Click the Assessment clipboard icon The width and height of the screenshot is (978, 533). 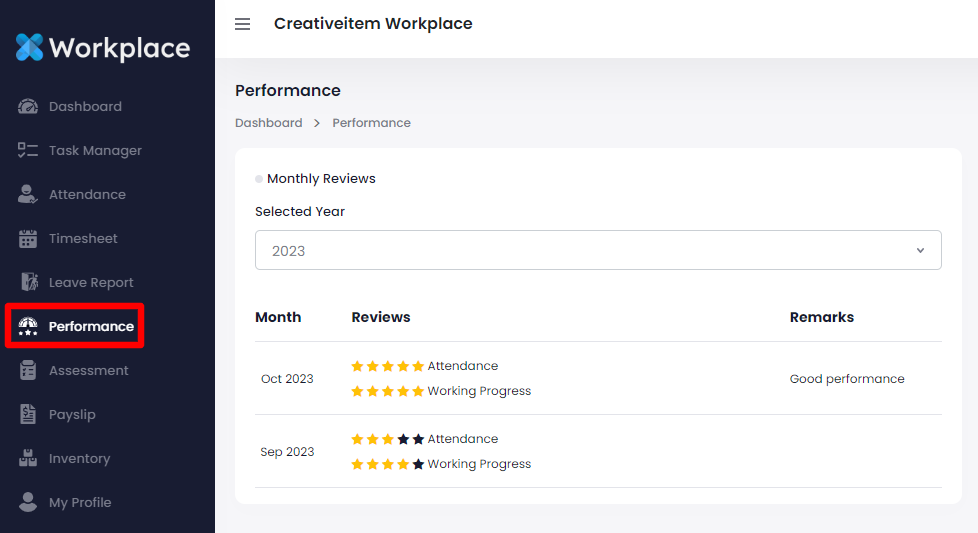(28, 371)
